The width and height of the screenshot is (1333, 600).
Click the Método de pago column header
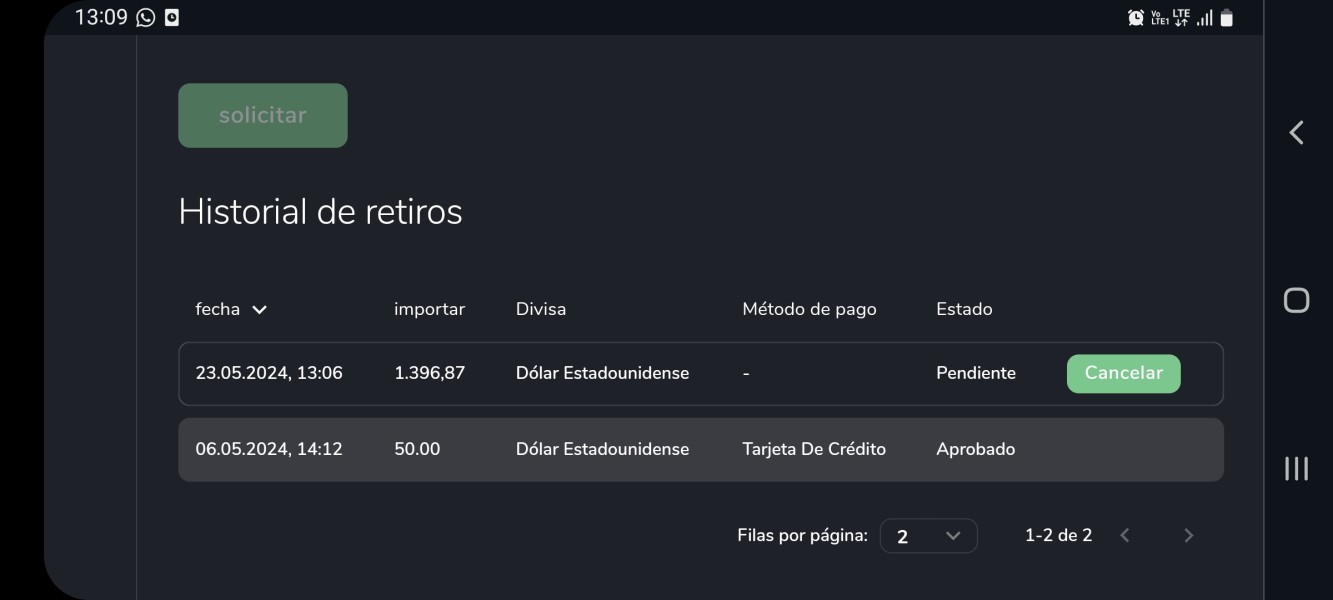(809, 309)
